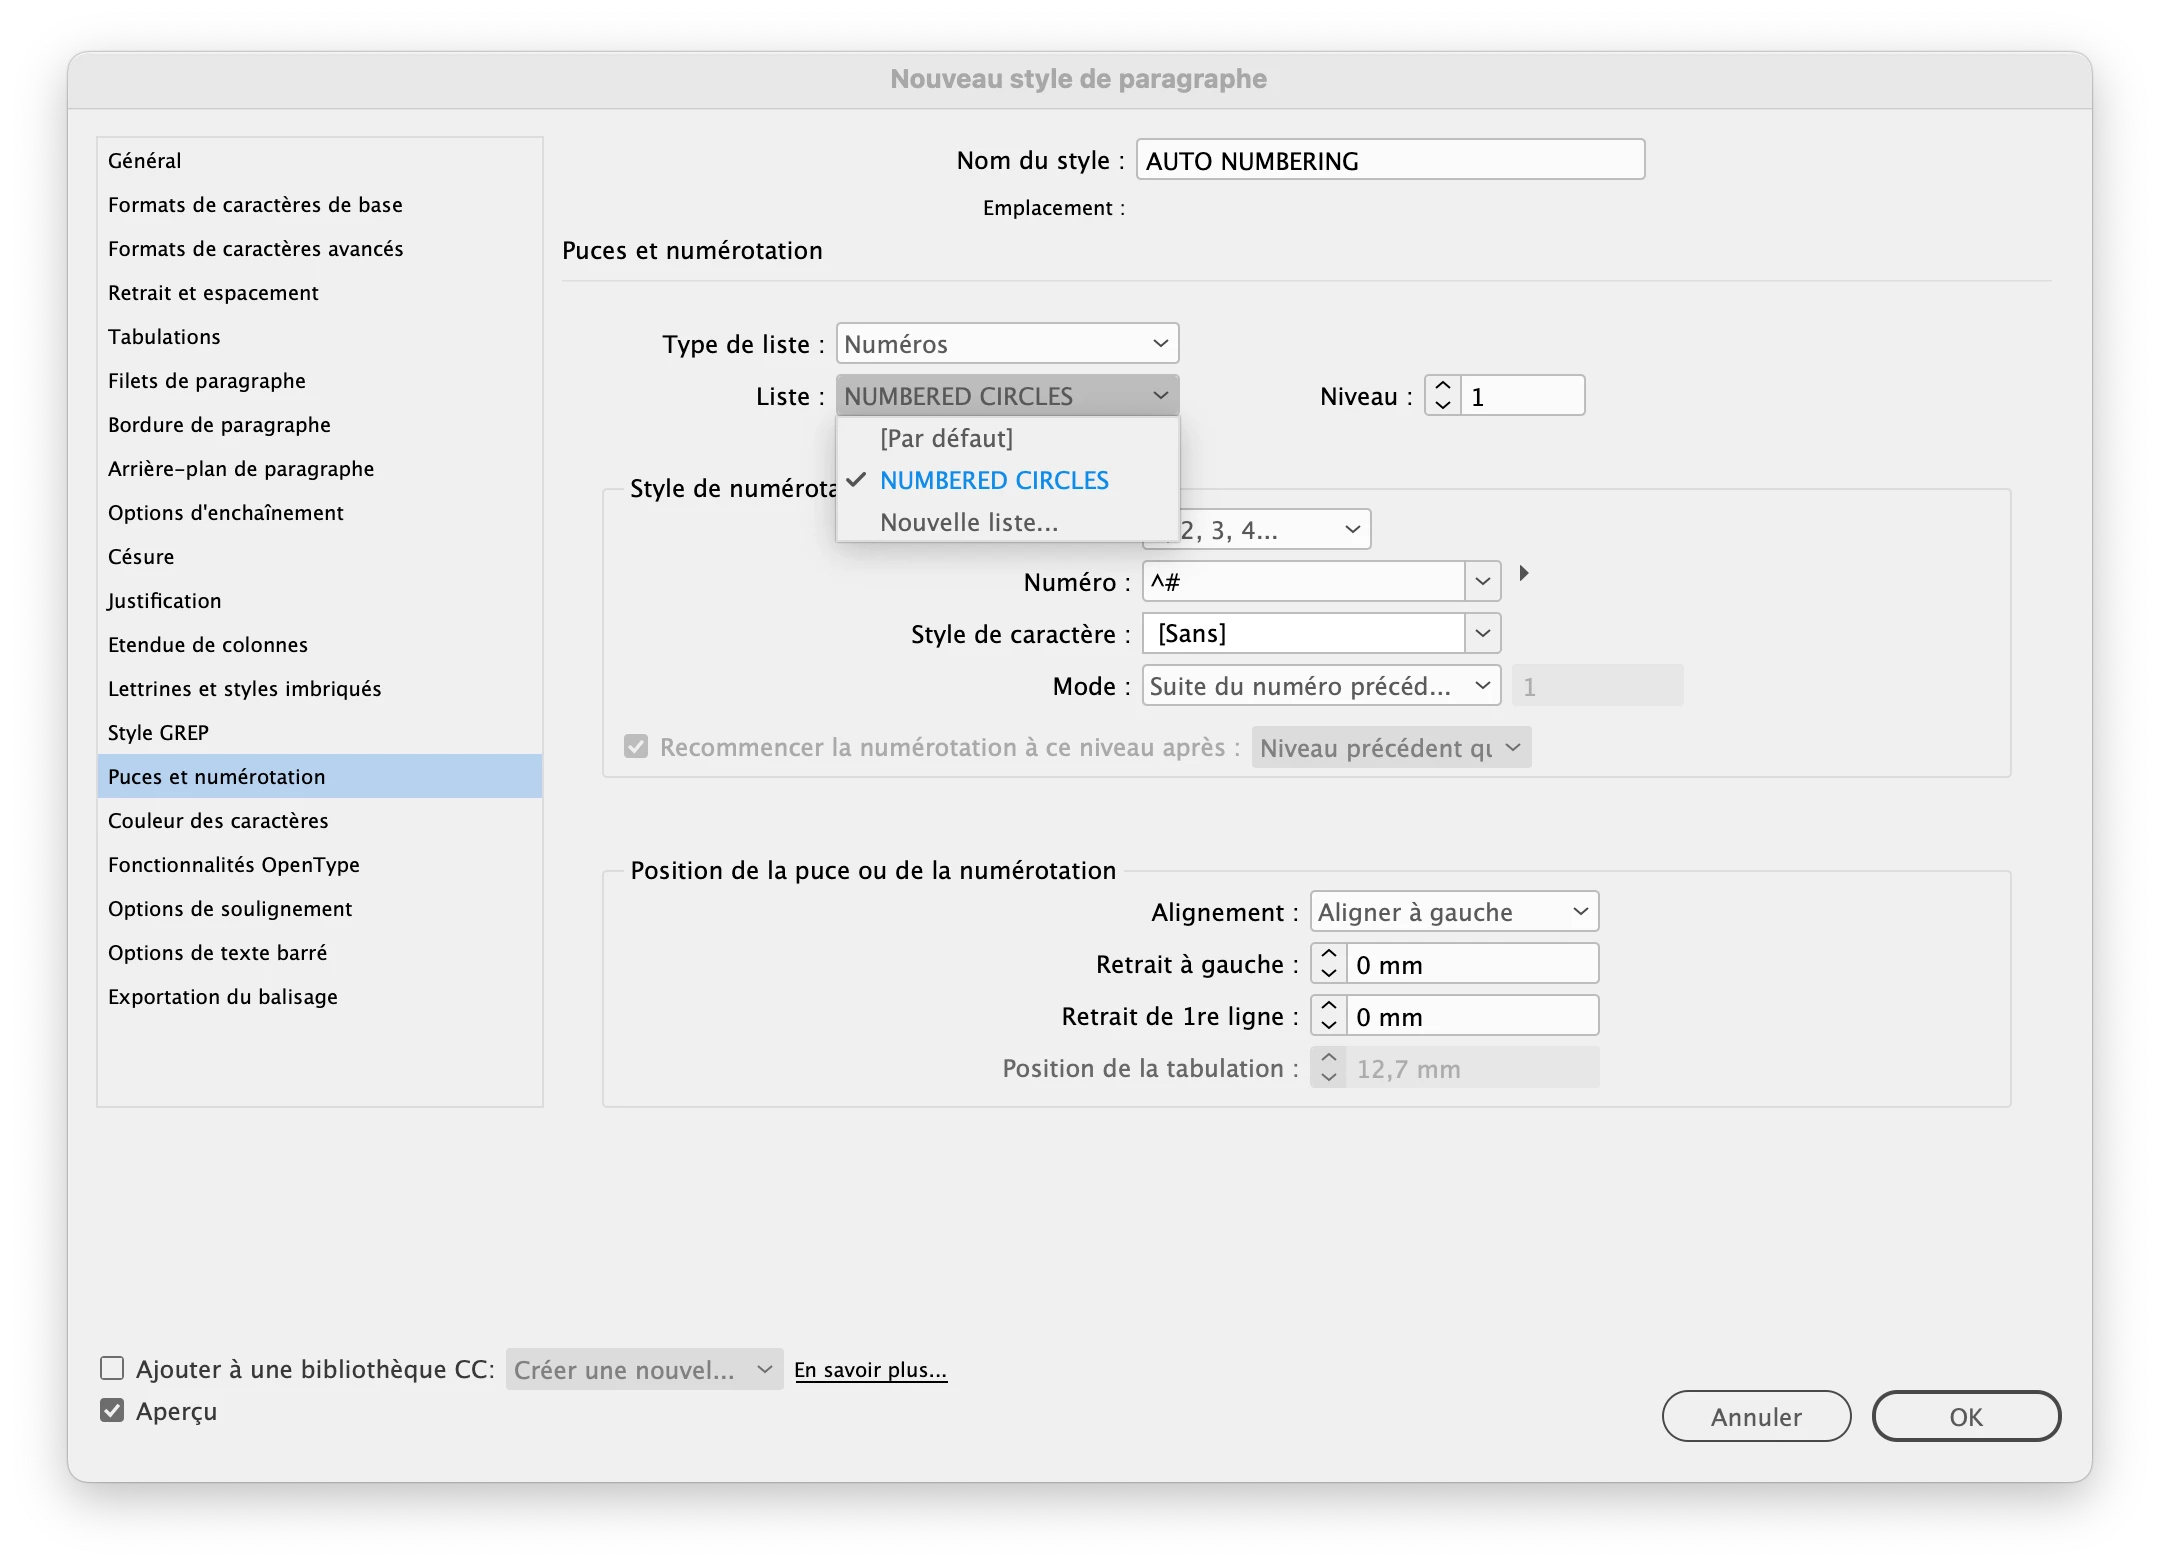
Task: Click the Retrait à gauche stepper arrows
Action: (x=1328, y=964)
